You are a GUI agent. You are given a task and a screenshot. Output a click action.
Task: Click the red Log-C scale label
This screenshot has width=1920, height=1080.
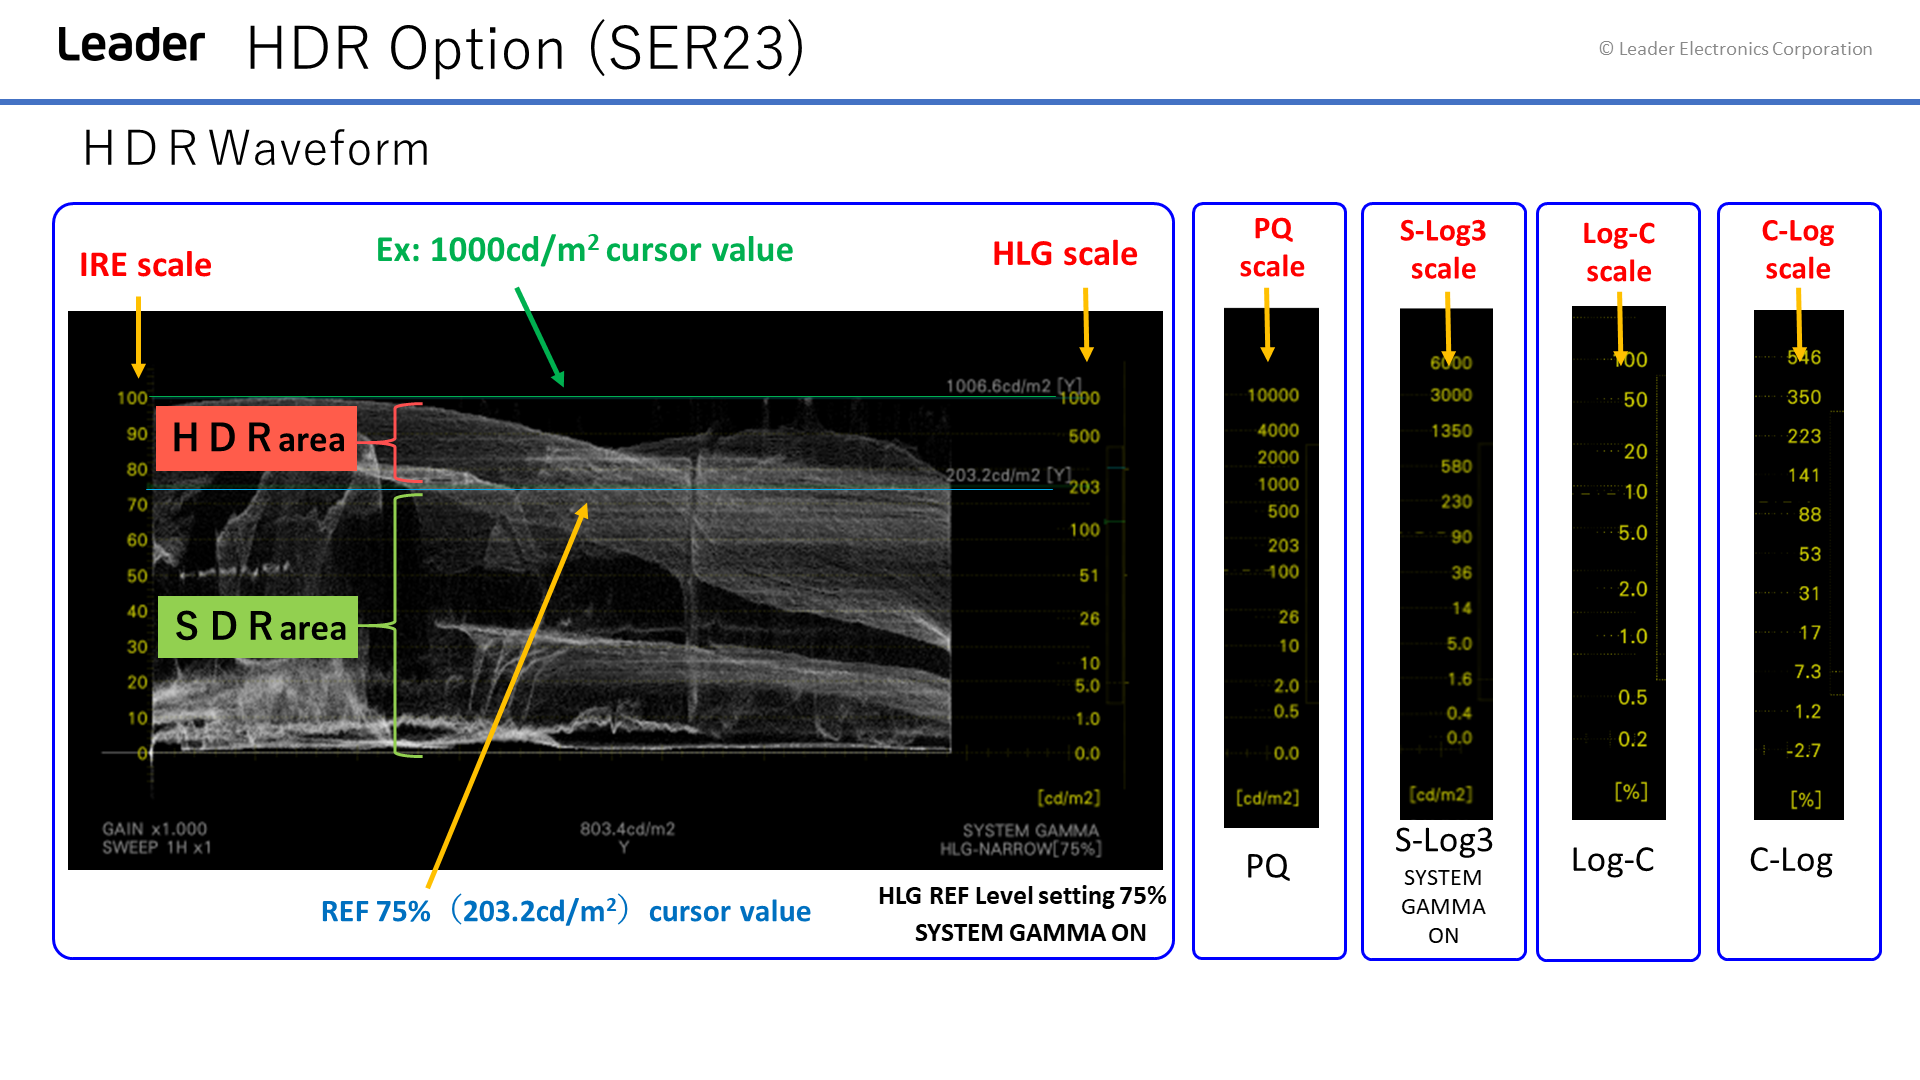point(1618,252)
